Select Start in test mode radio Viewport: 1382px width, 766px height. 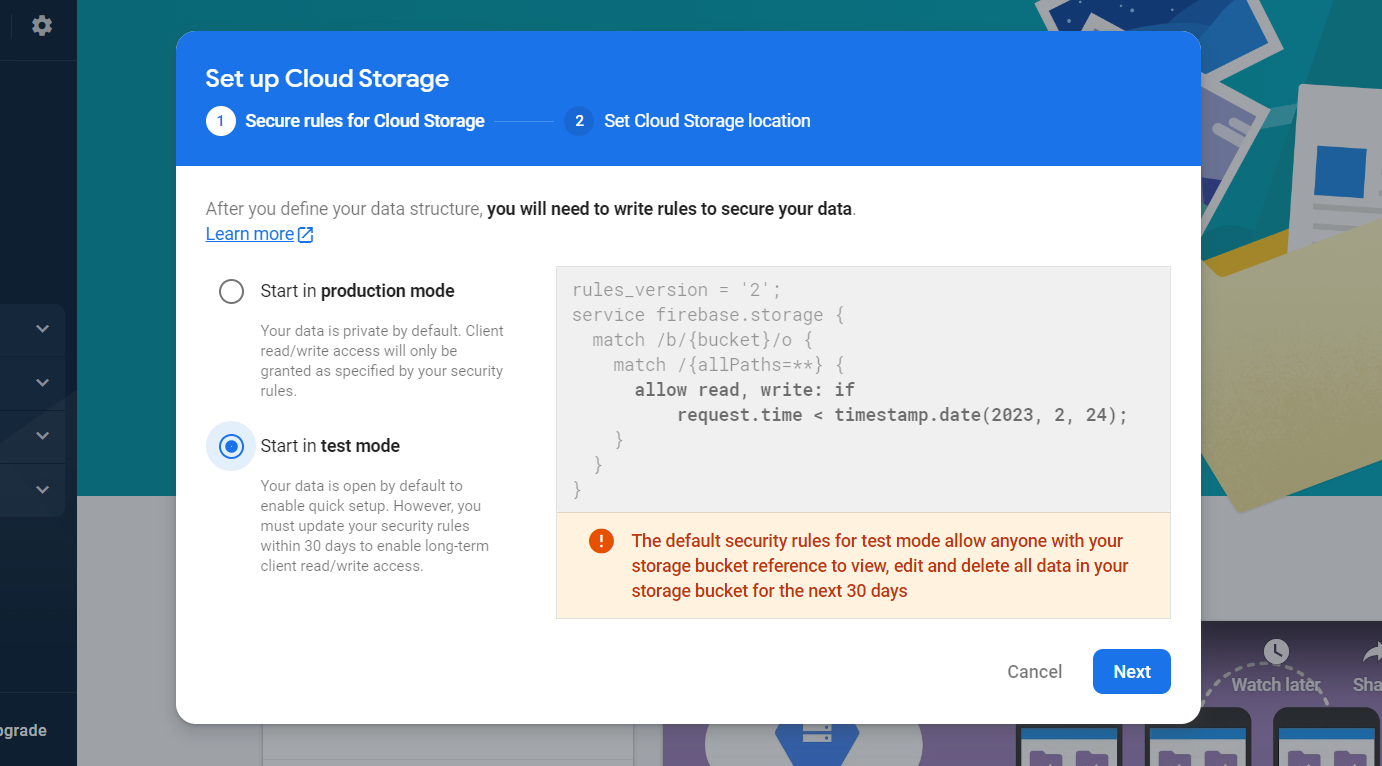(x=231, y=446)
